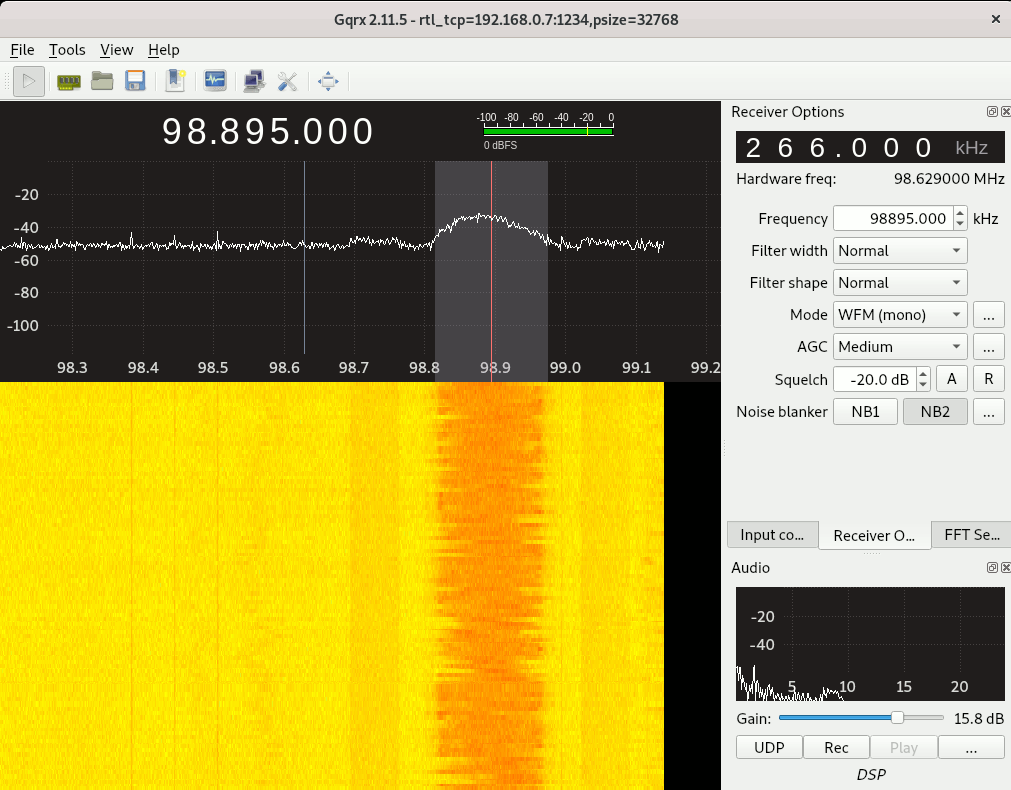This screenshot has height=790, width=1011.
Task: Start DSP with the play icon
Action: (28, 81)
